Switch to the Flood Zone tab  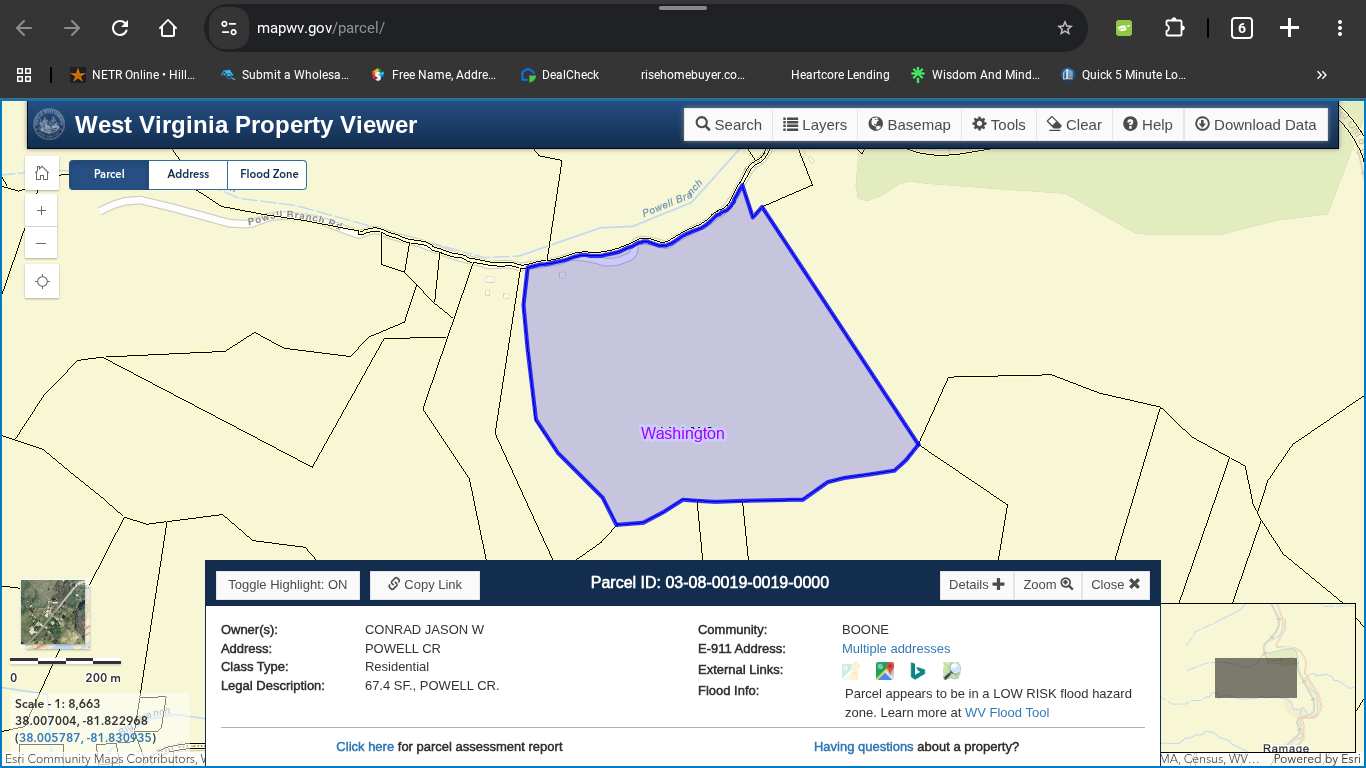pyautogui.click(x=267, y=174)
